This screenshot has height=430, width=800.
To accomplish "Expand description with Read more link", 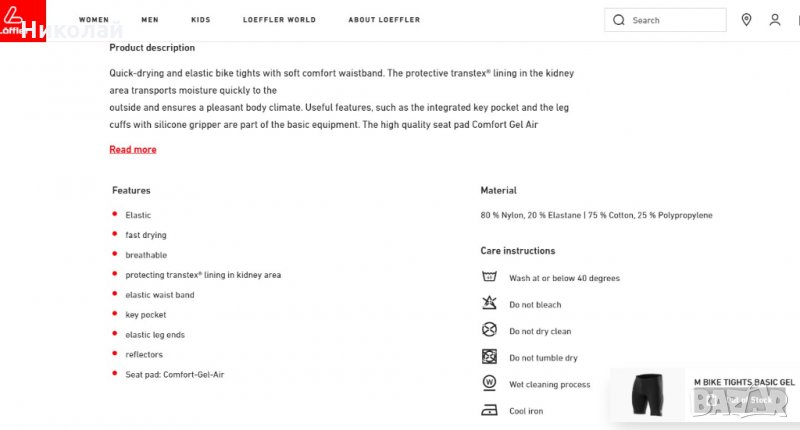I will [x=133, y=150].
